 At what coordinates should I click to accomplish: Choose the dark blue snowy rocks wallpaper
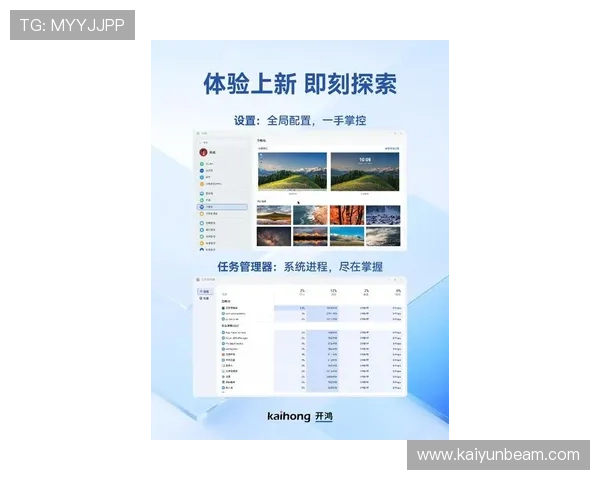[383, 215]
